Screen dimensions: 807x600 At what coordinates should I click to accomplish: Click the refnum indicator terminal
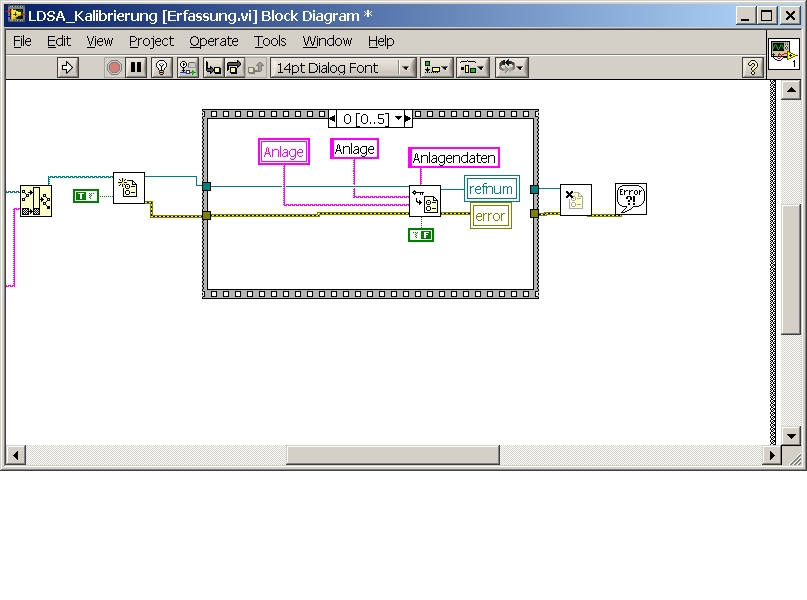click(x=492, y=189)
